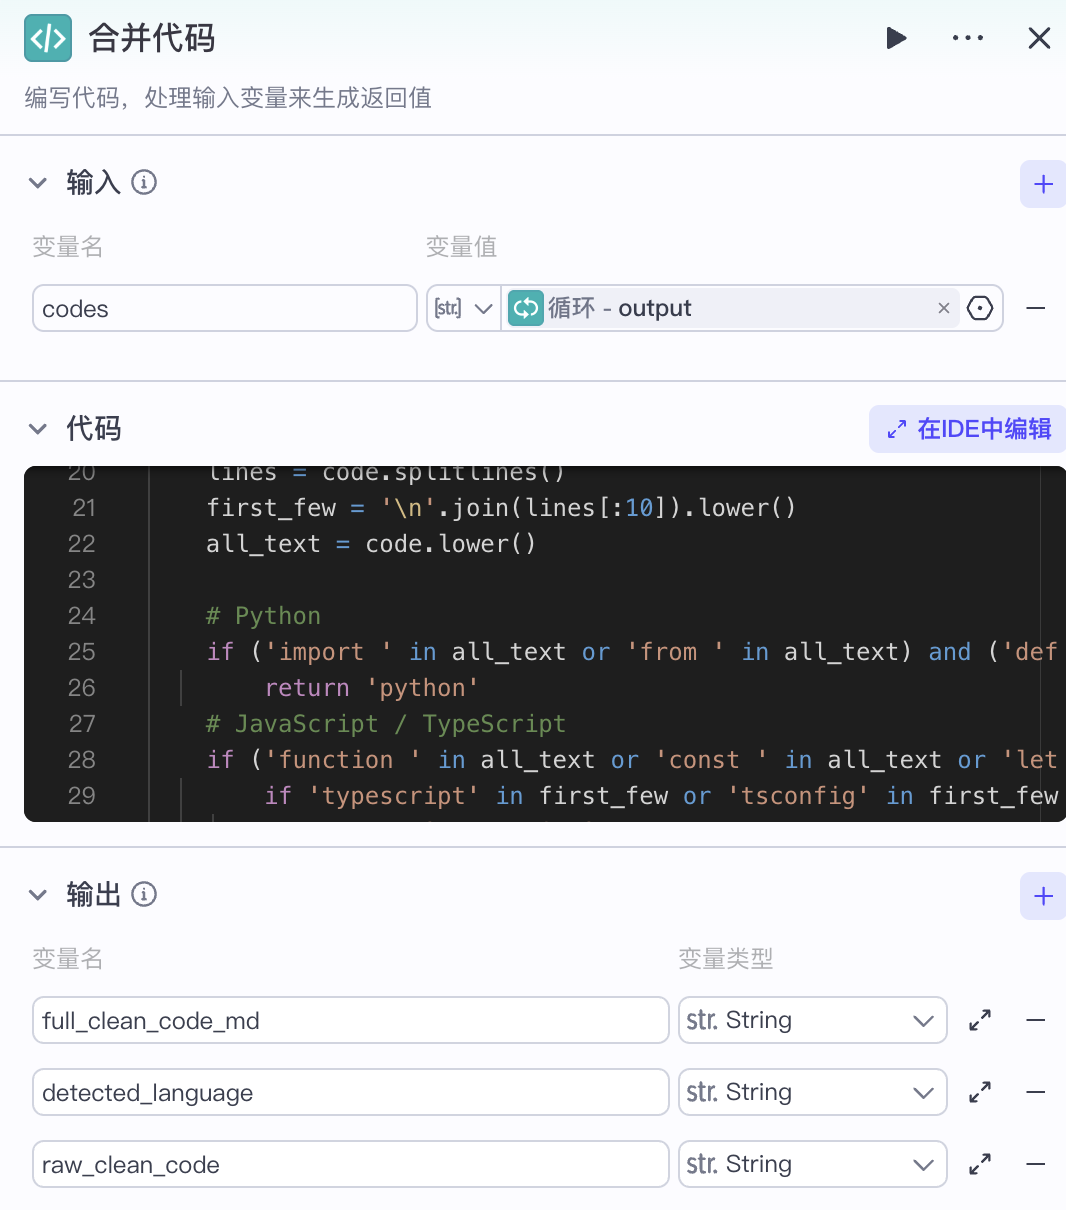Expand the full_clean_code_md output row
Viewport: 1066px width, 1210px height.
[x=980, y=1020]
